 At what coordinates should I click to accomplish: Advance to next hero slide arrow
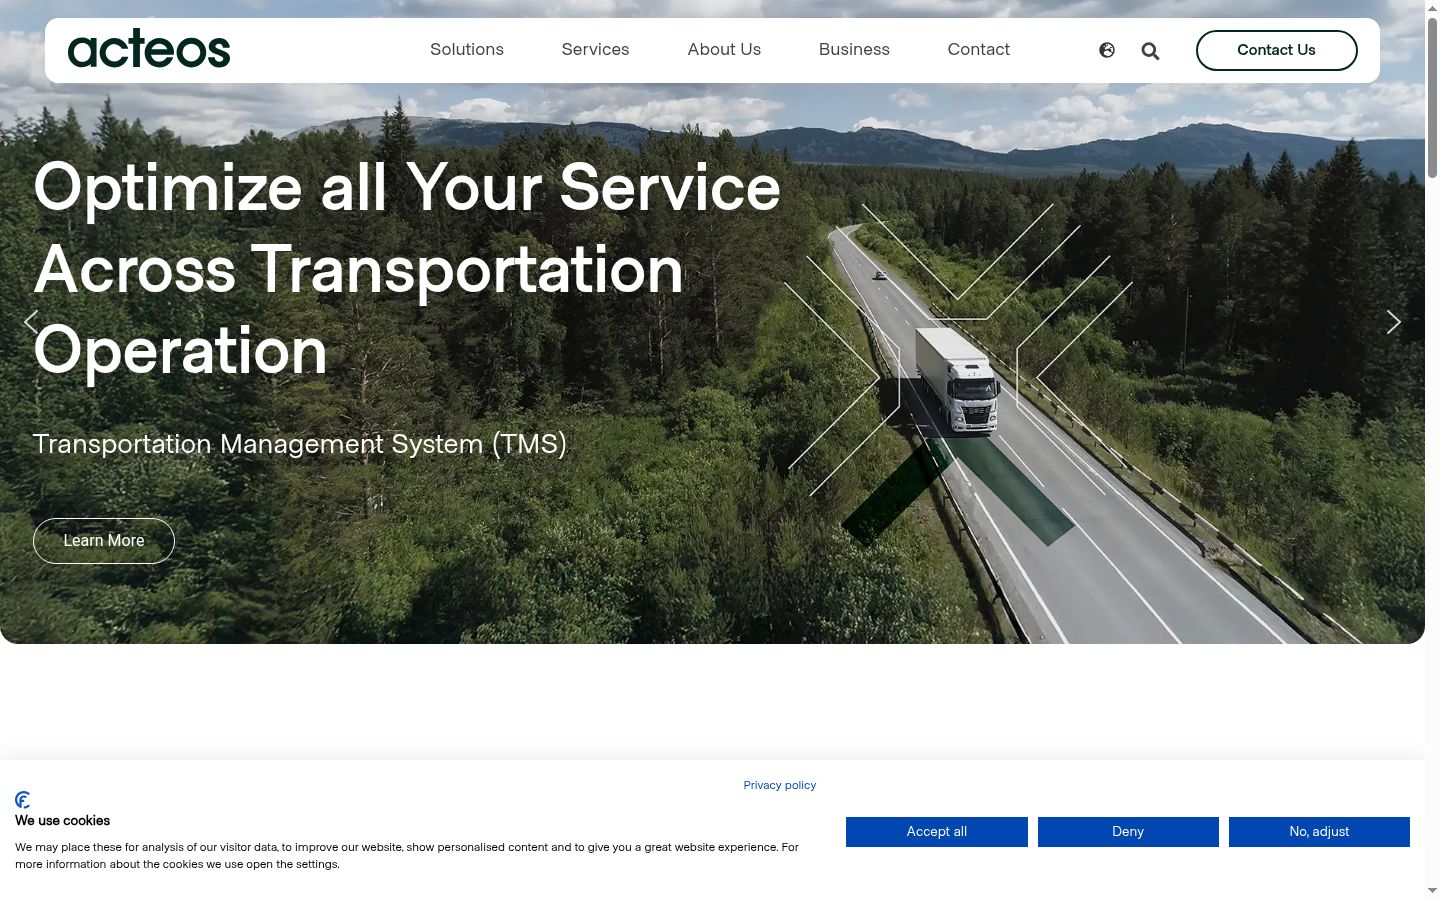[1394, 322]
